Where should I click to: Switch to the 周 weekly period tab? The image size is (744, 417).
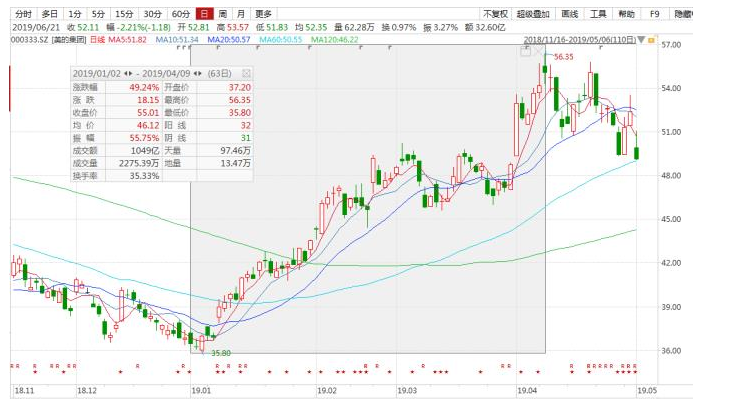click(222, 15)
